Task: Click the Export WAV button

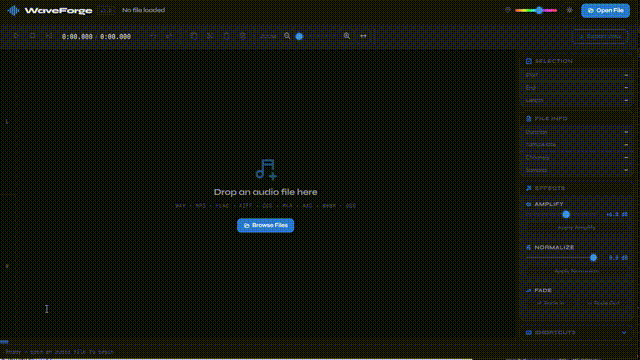Action: pyautogui.click(x=600, y=36)
